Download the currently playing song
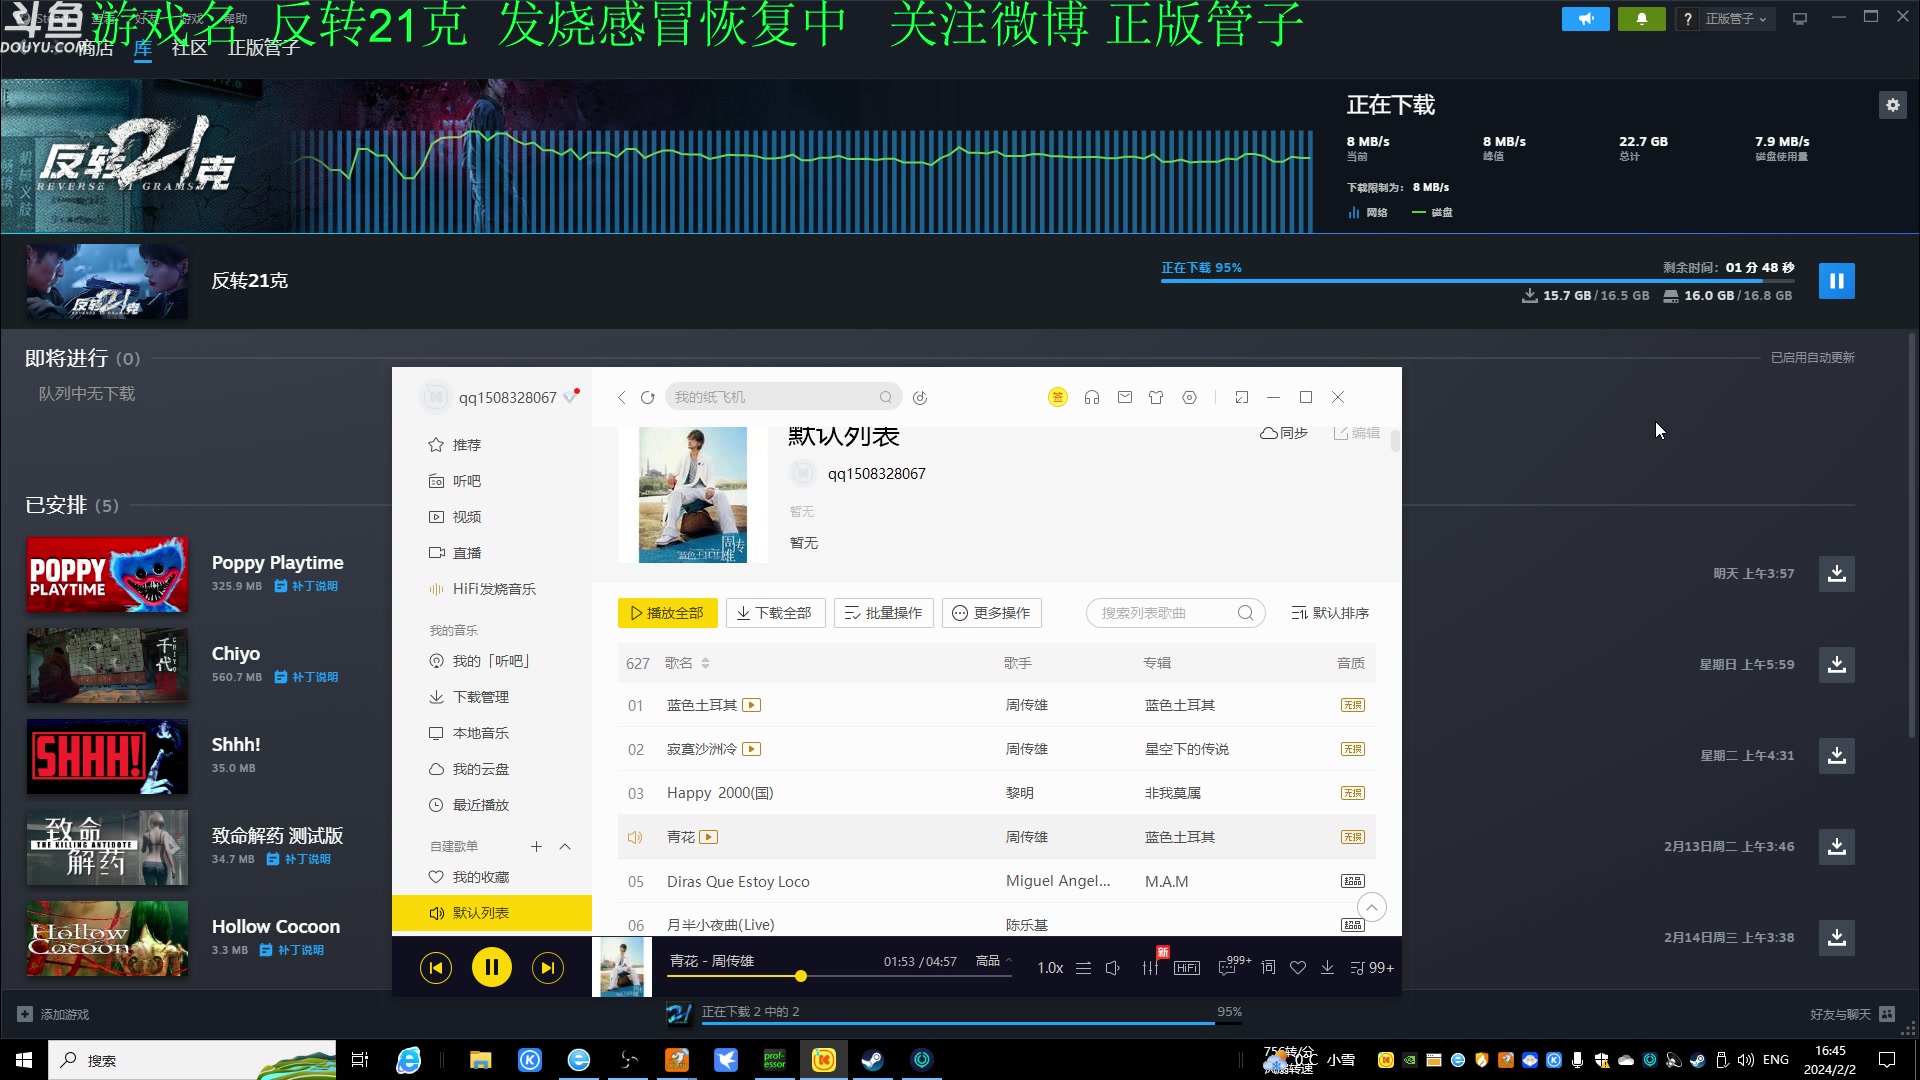This screenshot has height=1080, width=1920. click(x=1328, y=968)
